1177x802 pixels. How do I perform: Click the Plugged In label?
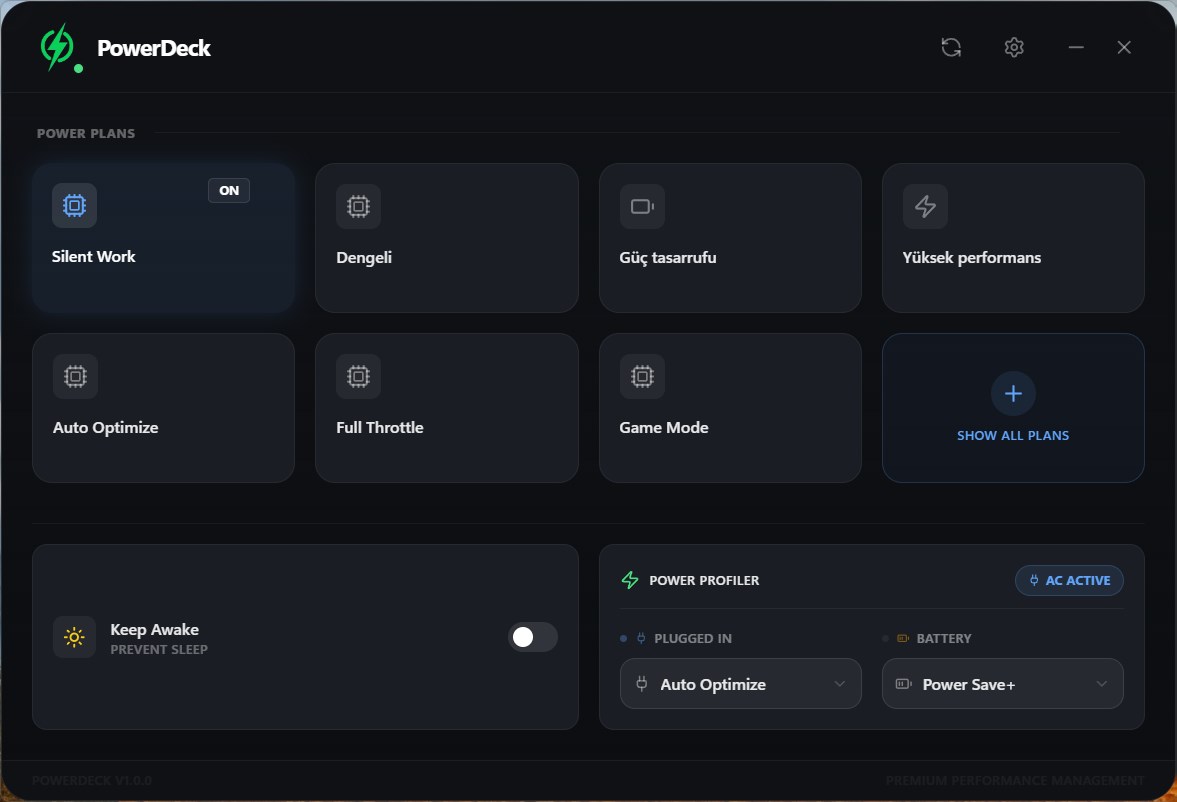coord(693,638)
